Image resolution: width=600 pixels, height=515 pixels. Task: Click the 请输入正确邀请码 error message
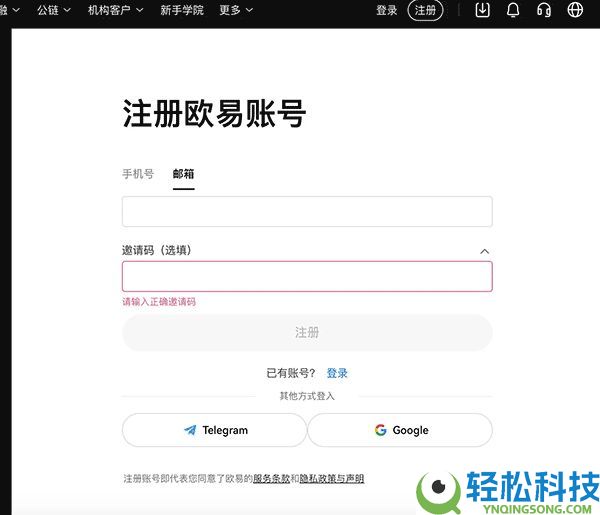pyautogui.click(x=159, y=302)
